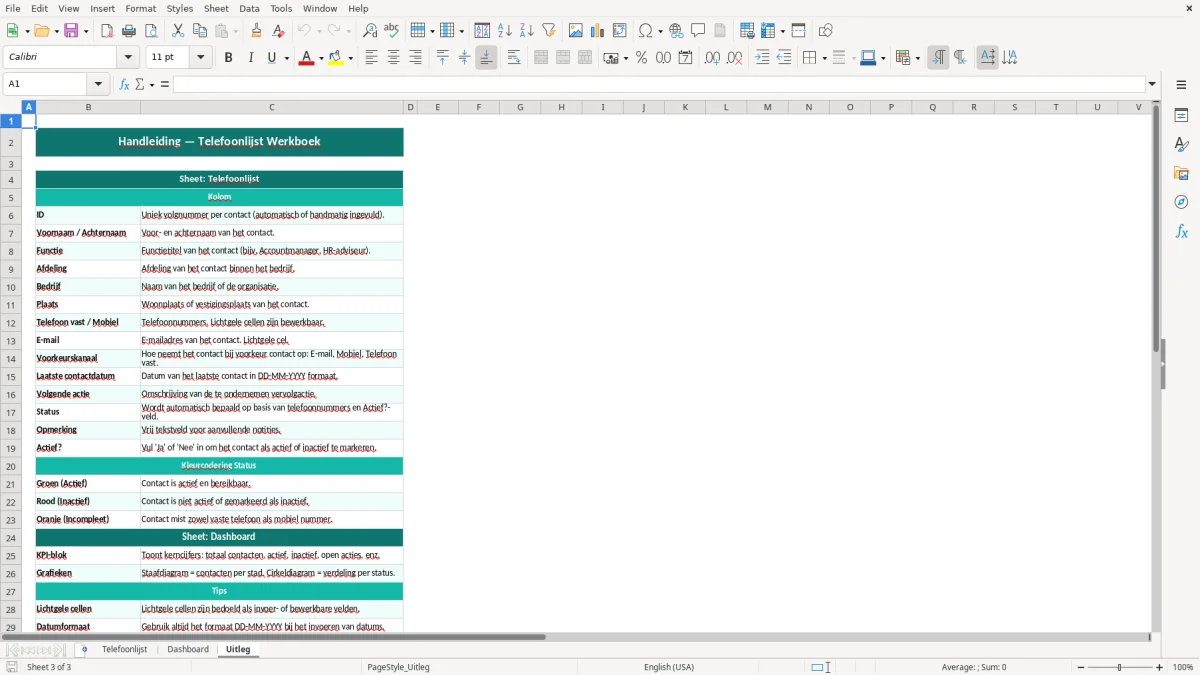Toggle the AutoFilter funnel icon
1200x675 pixels.
click(x=549, y=31)
